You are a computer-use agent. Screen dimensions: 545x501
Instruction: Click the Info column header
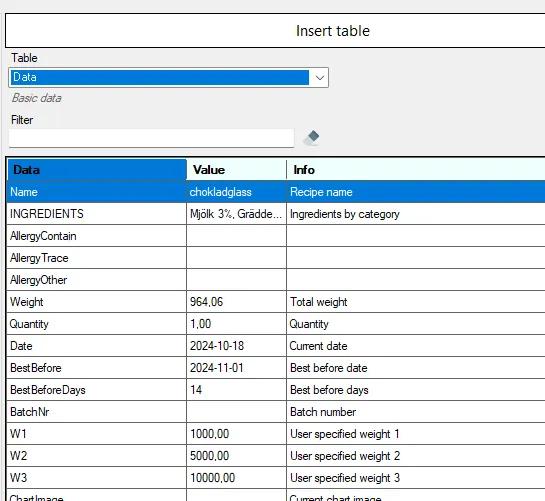click(416, 170)
